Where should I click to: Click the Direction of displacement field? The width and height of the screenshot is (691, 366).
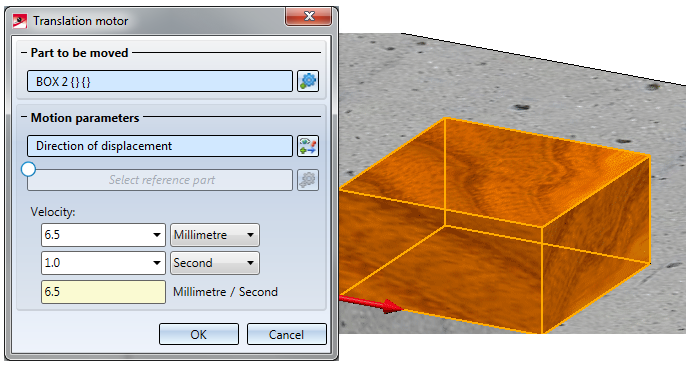160,146
